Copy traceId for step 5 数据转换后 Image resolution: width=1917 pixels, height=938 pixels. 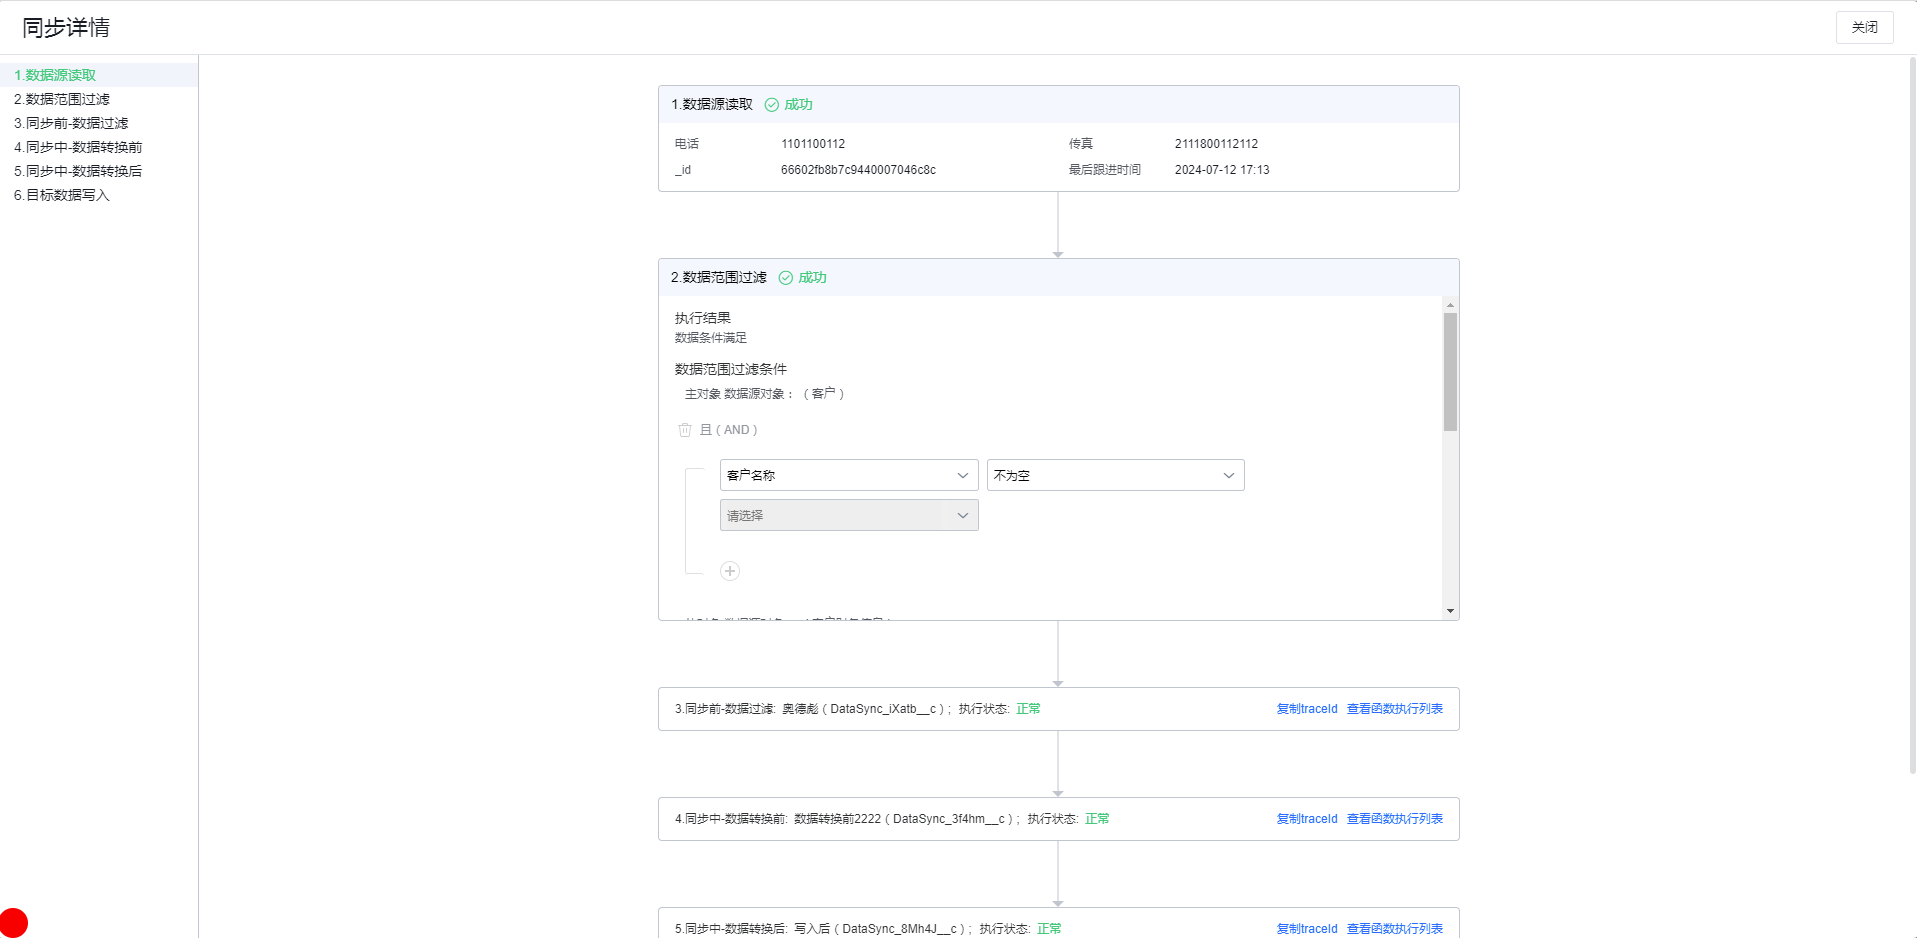click(x=1306, y=929)
